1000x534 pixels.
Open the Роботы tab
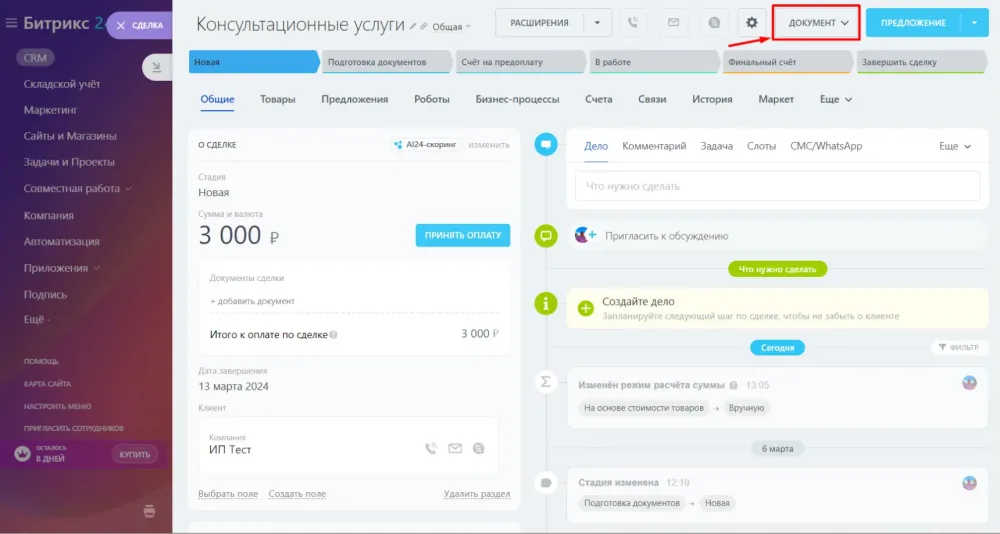[432, 100]
